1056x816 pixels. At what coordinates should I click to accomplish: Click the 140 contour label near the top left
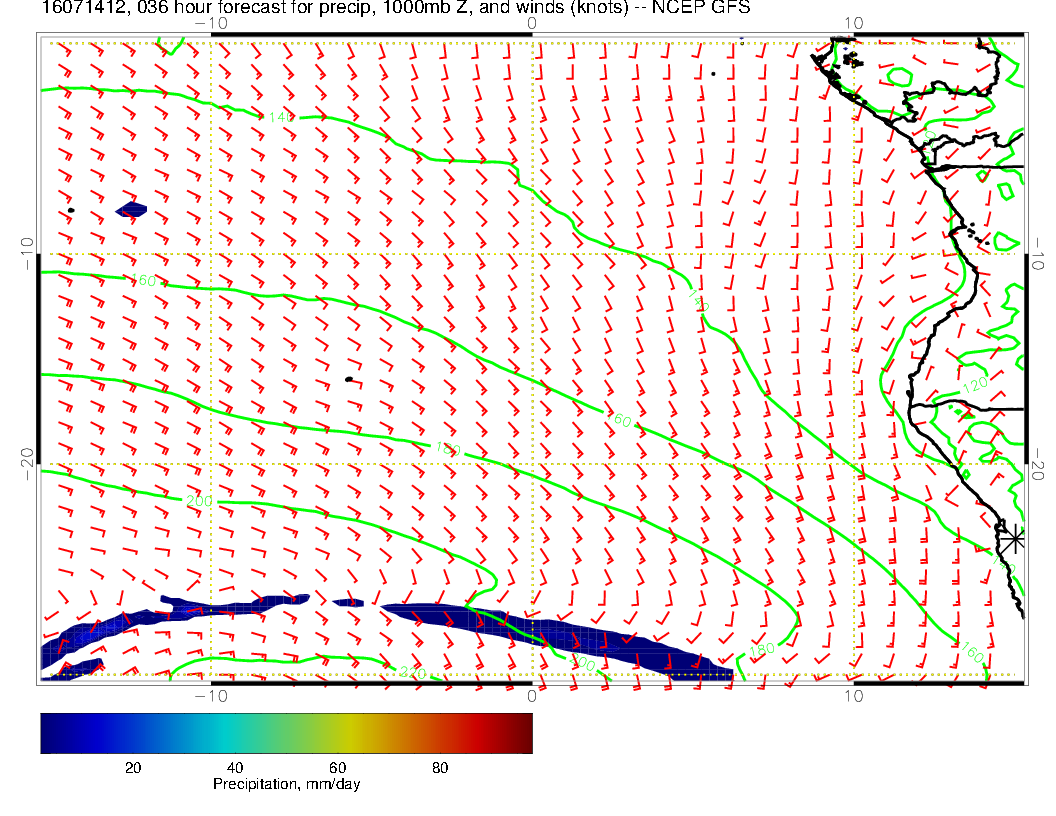[x=278, y=118]
